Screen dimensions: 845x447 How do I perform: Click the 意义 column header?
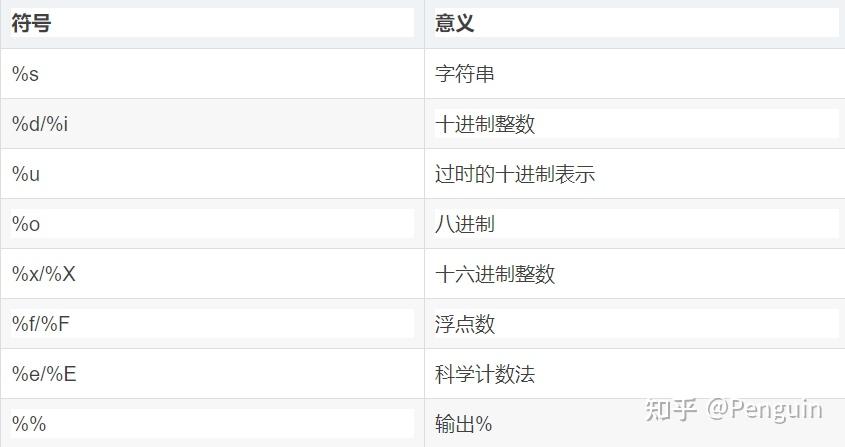point(455,24)
